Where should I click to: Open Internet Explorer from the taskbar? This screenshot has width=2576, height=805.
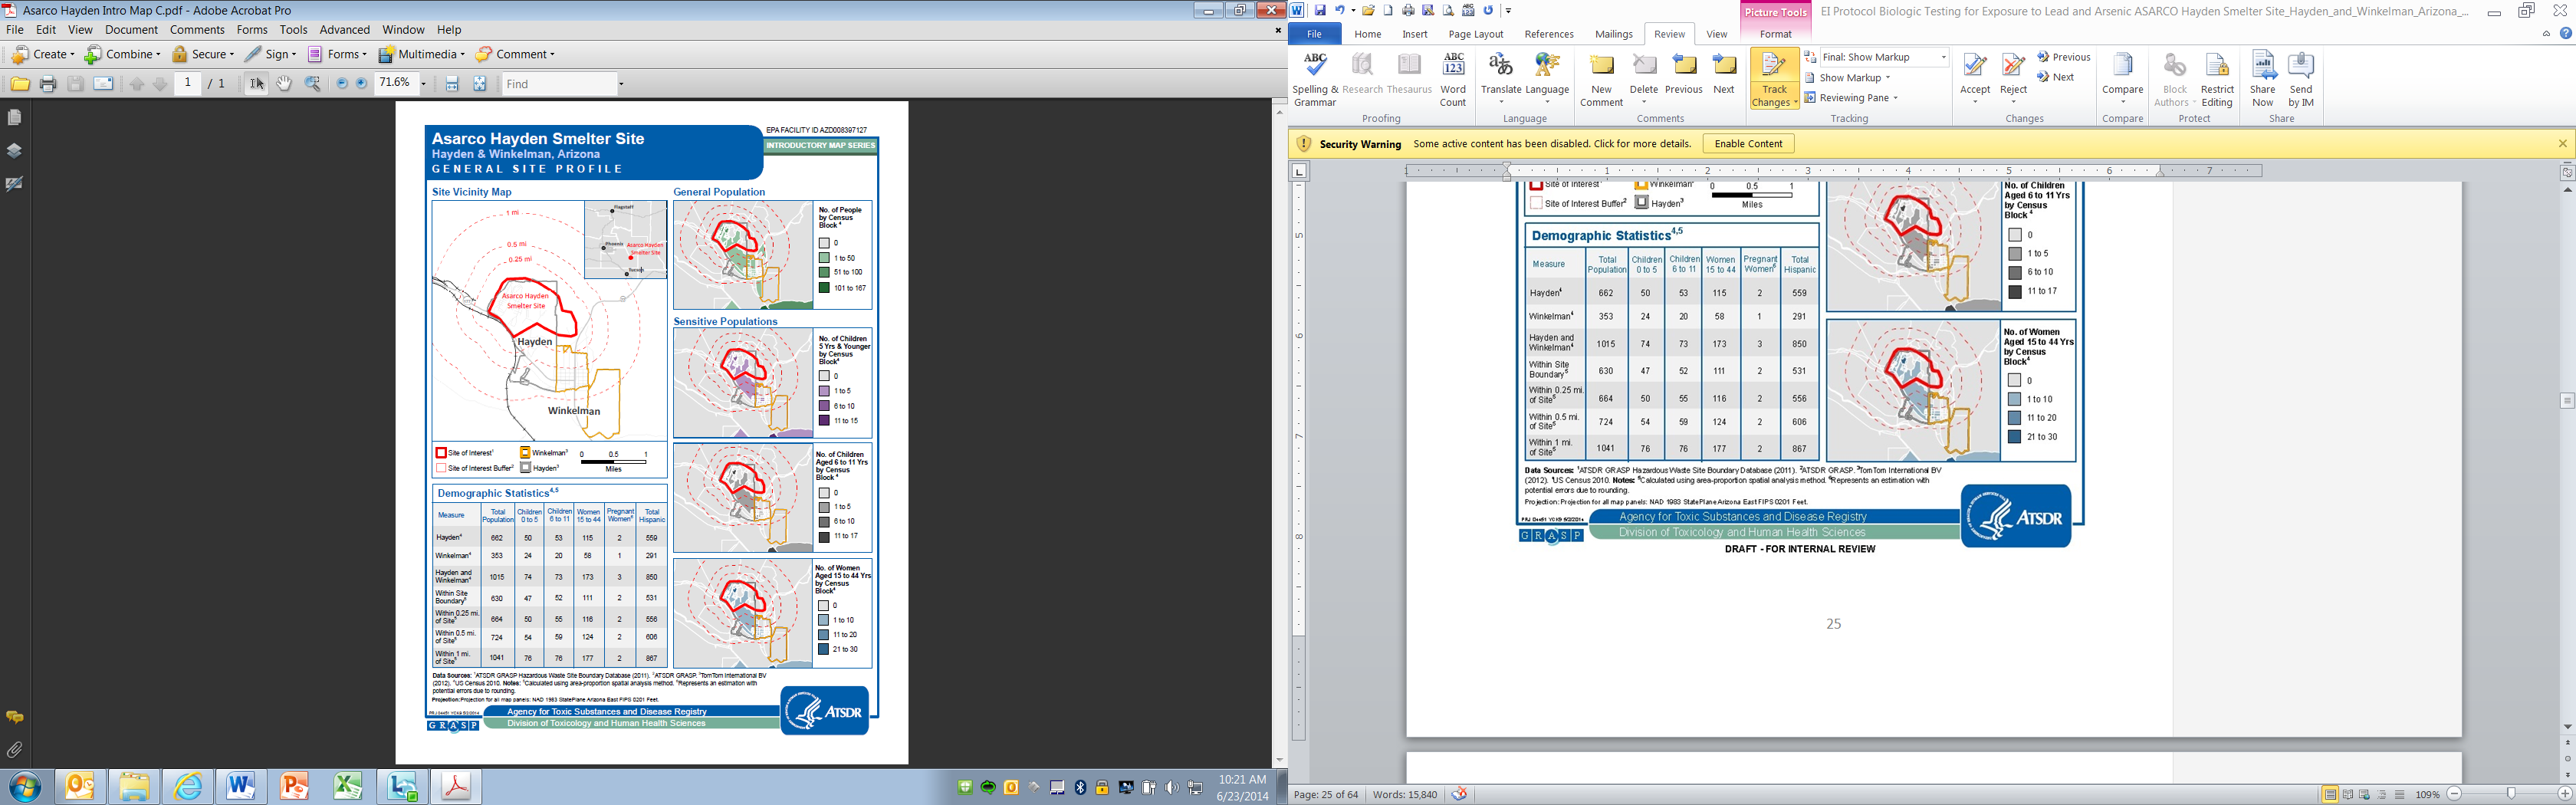tap(188, 787)
